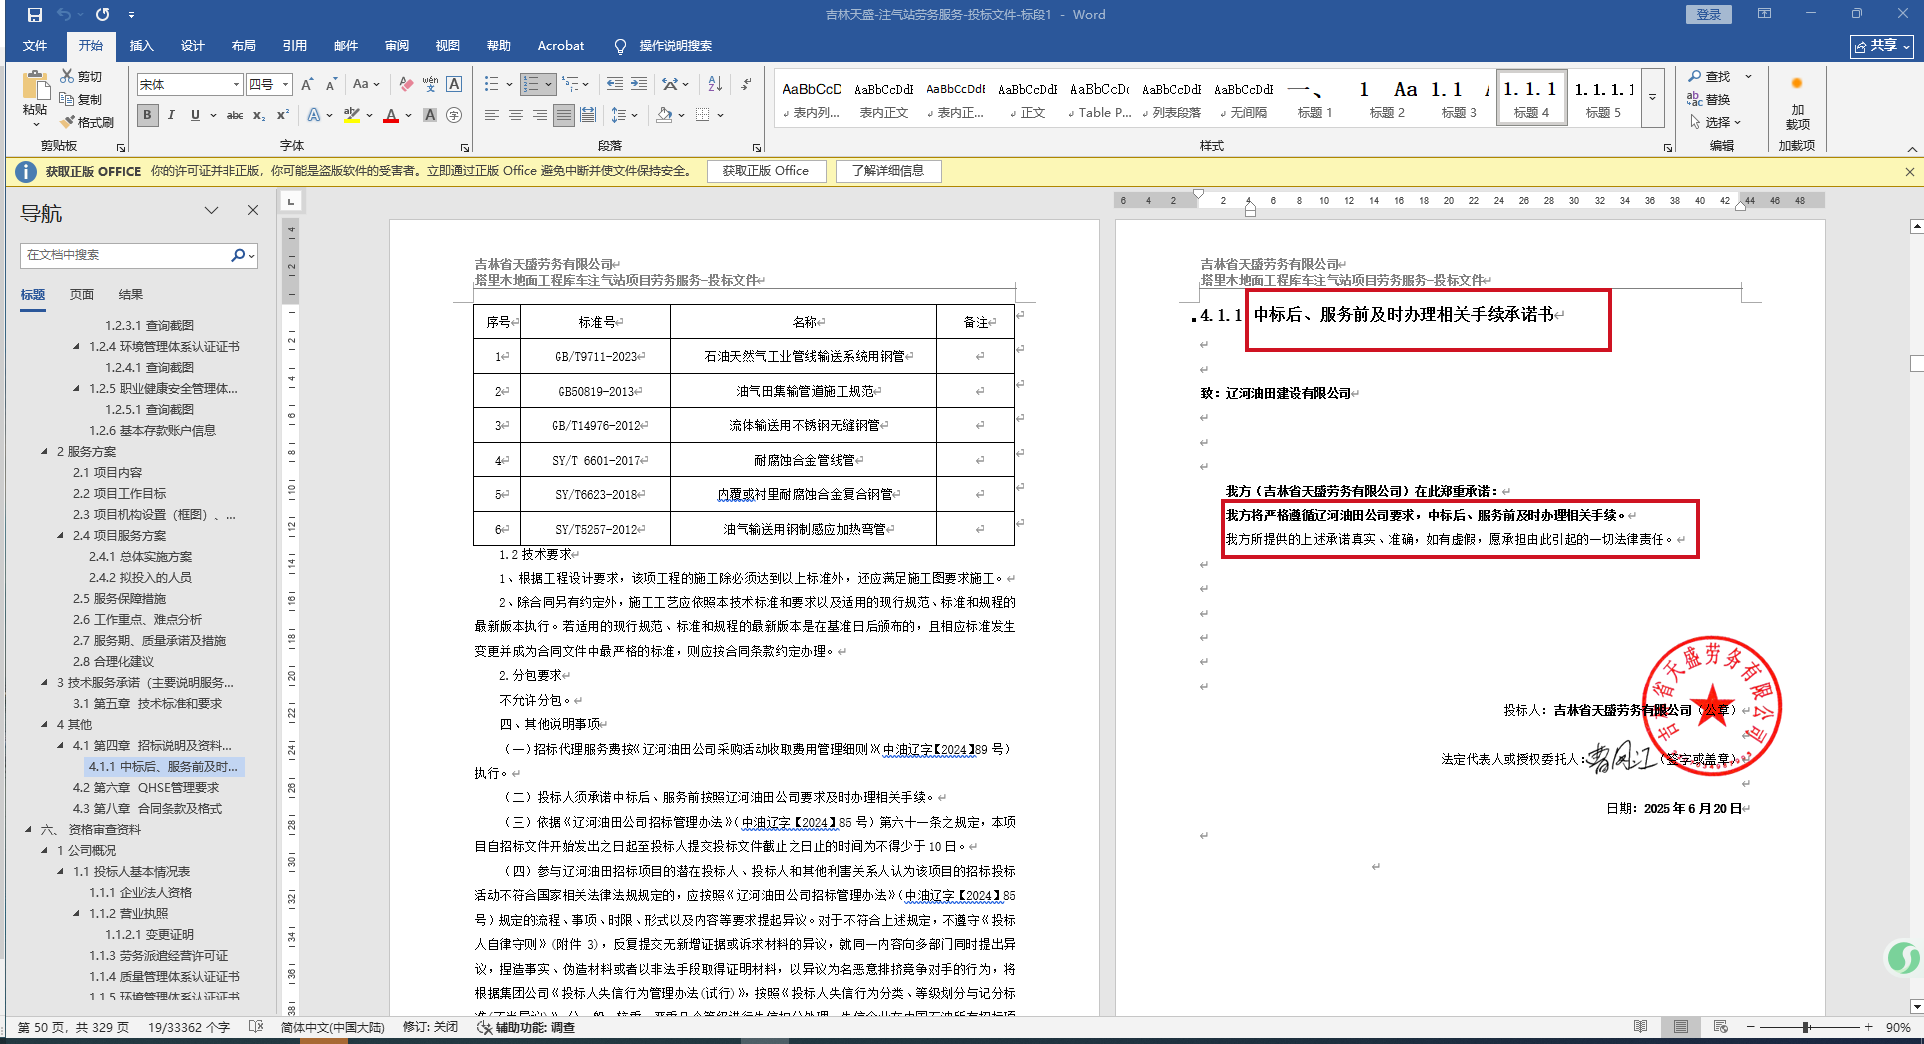Image resolution: width=1924 pixels, height=1044 pixels.
Task: Switch to the 插入 (Insert) ribbon tab
Action: pos(142,46)
